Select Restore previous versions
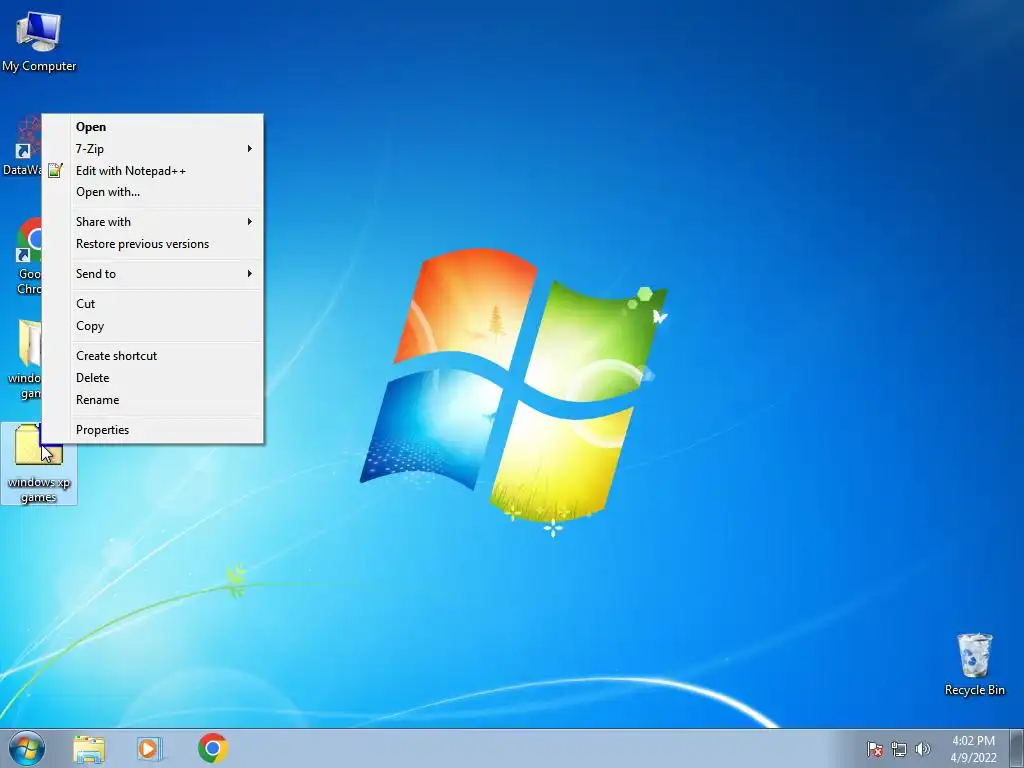Image resolution: width=1024 pixels, height=768 pixels. click(153, 244)
